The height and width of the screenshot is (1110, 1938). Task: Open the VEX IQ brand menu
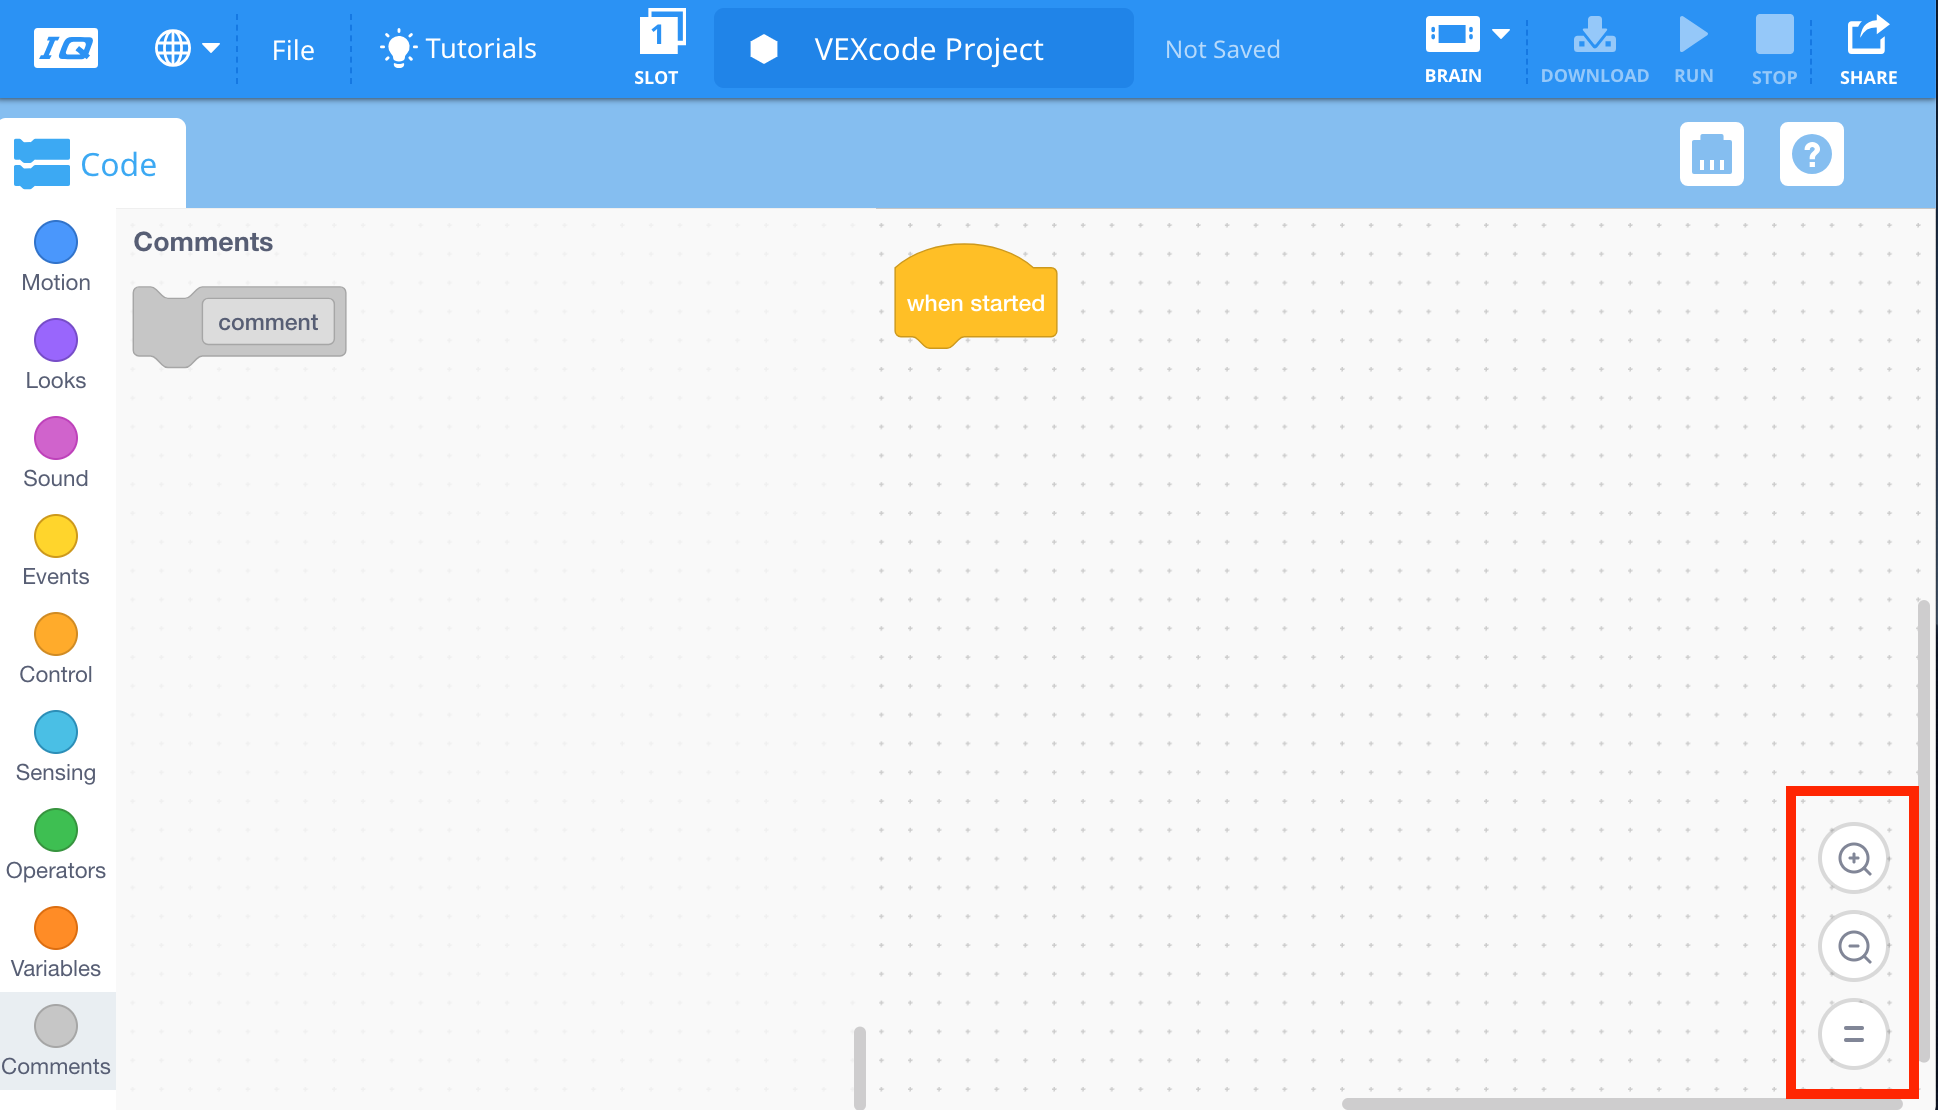pos(62,47)
